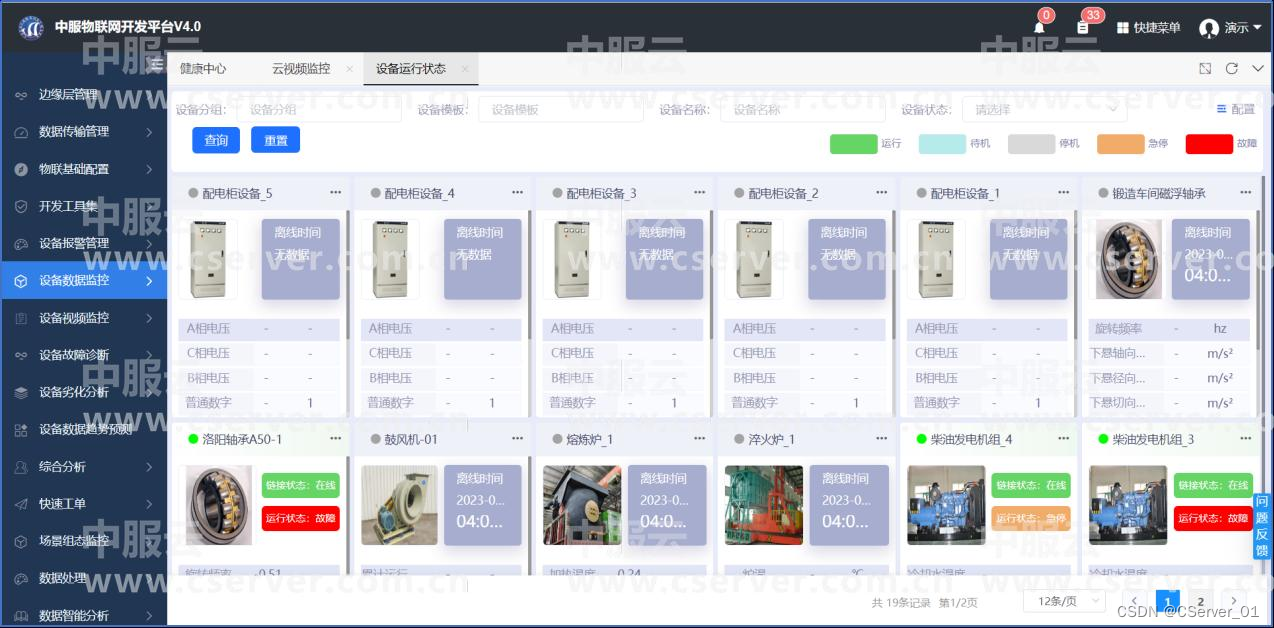Open the 问题反馈 feedback side button
This screenshot has width=1274, height=628.
point(1262,527)
